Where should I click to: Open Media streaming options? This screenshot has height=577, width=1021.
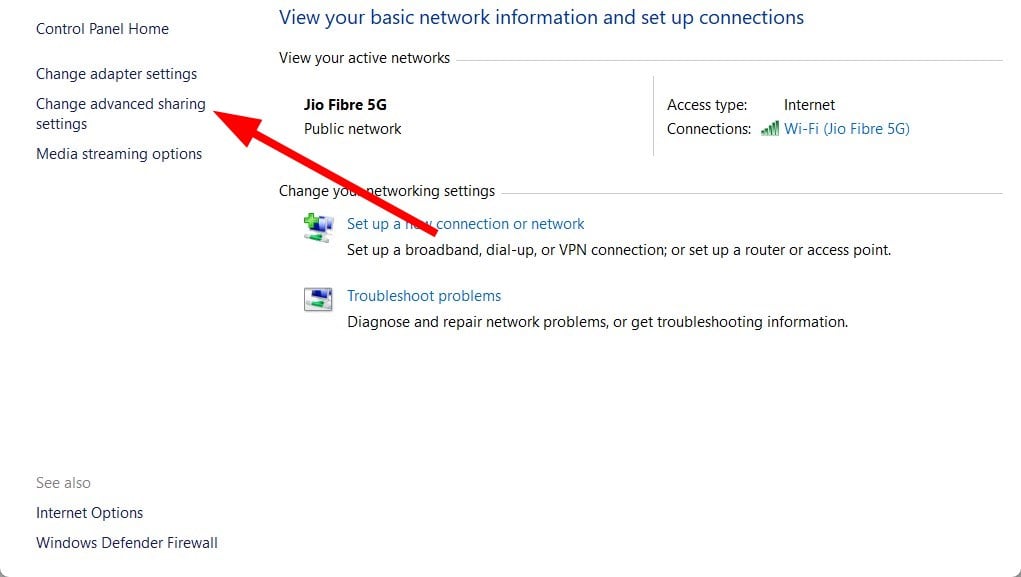[119, 154]
